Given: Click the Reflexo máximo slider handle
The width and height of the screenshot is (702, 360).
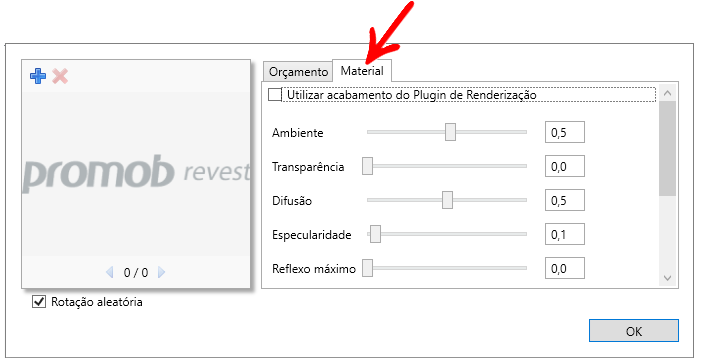Looking at the screenshot, I should (368, 268).
